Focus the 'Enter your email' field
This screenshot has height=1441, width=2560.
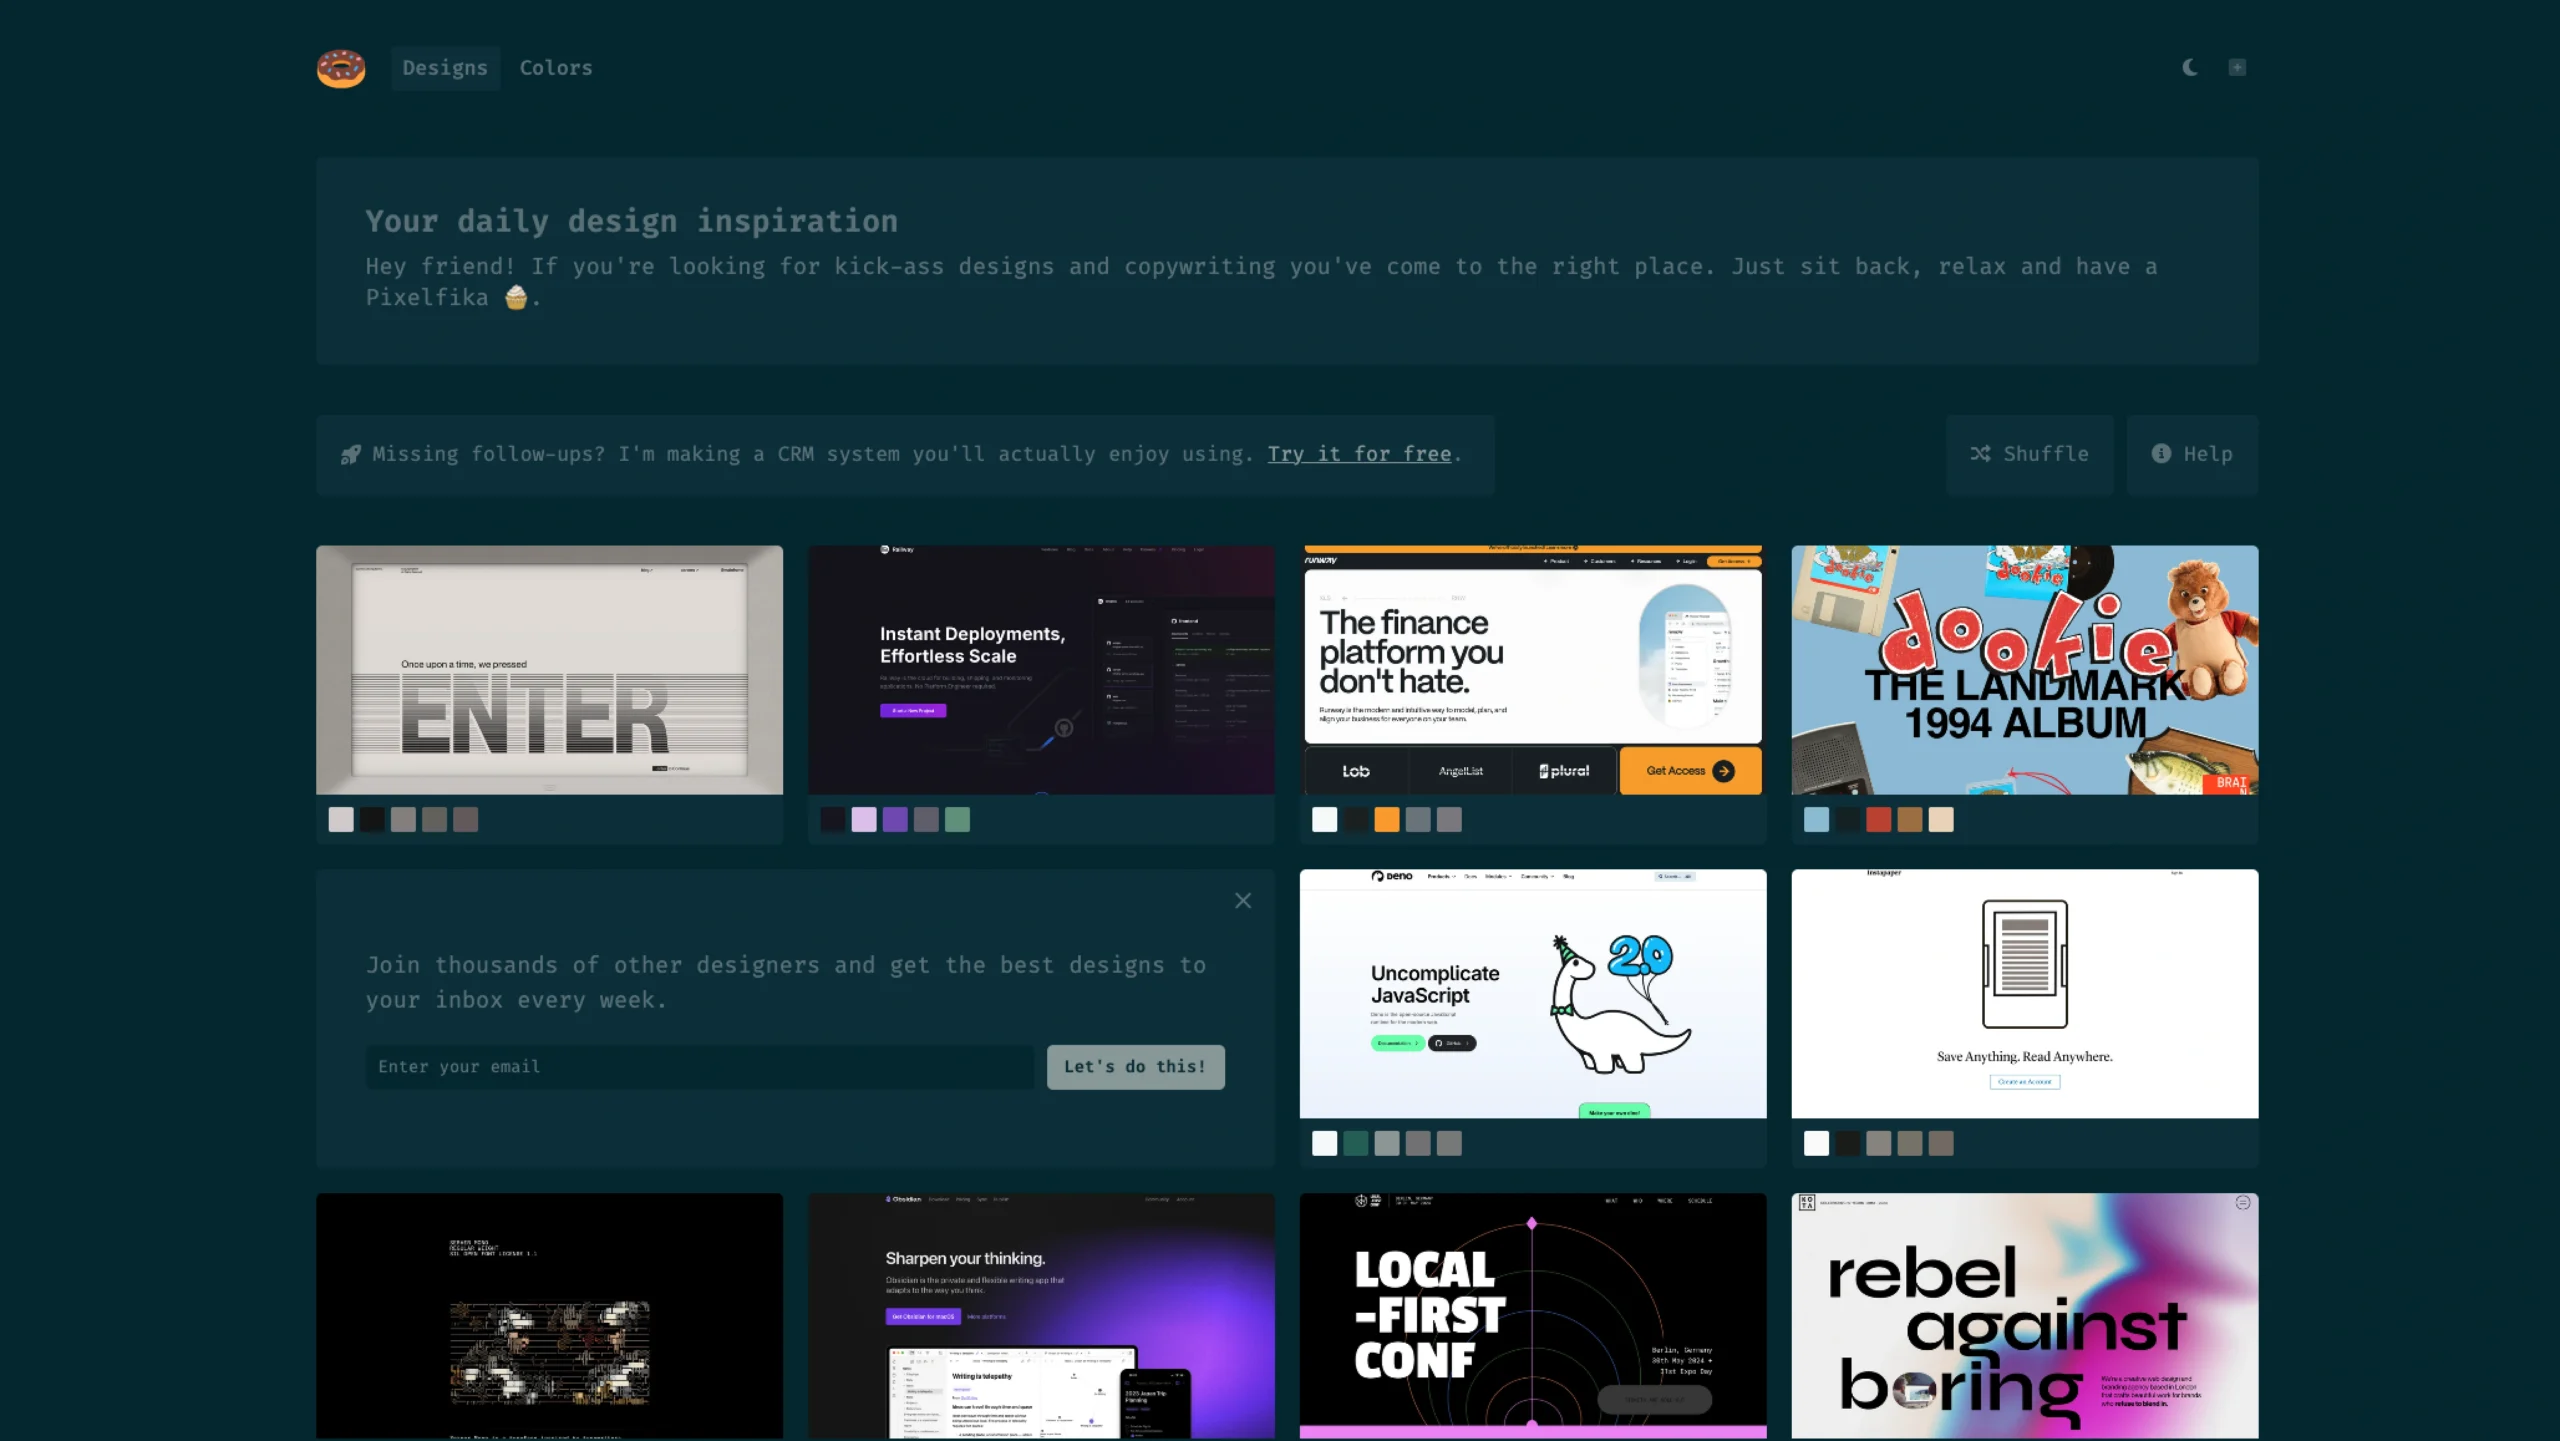pyautogui.click(x=699, y=1067)
